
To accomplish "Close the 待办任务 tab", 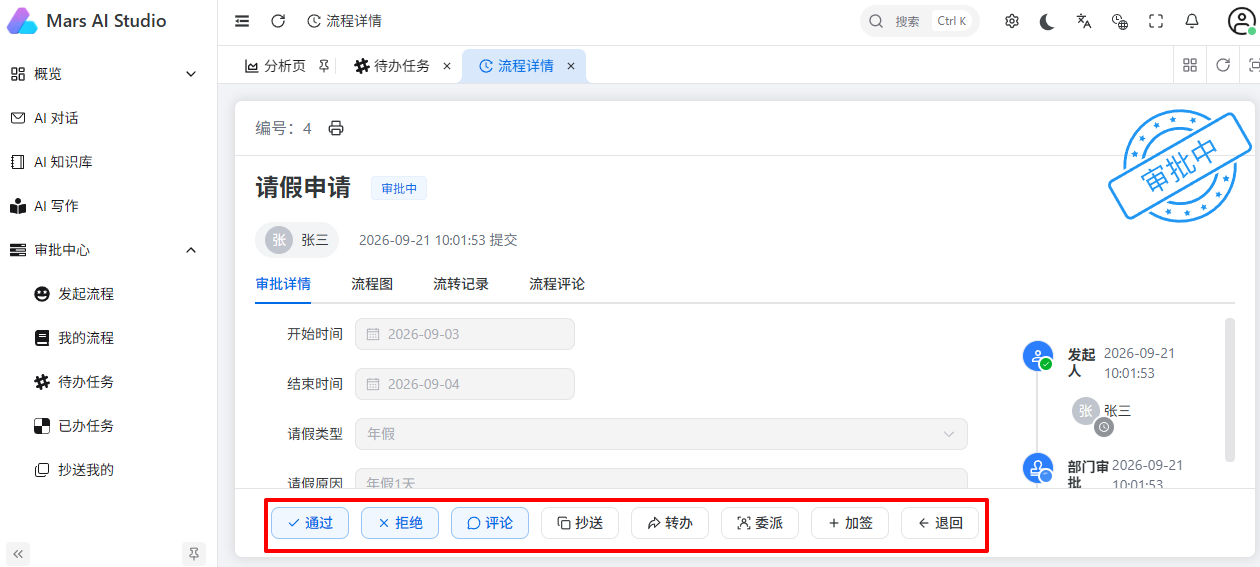I will (447, 66).
